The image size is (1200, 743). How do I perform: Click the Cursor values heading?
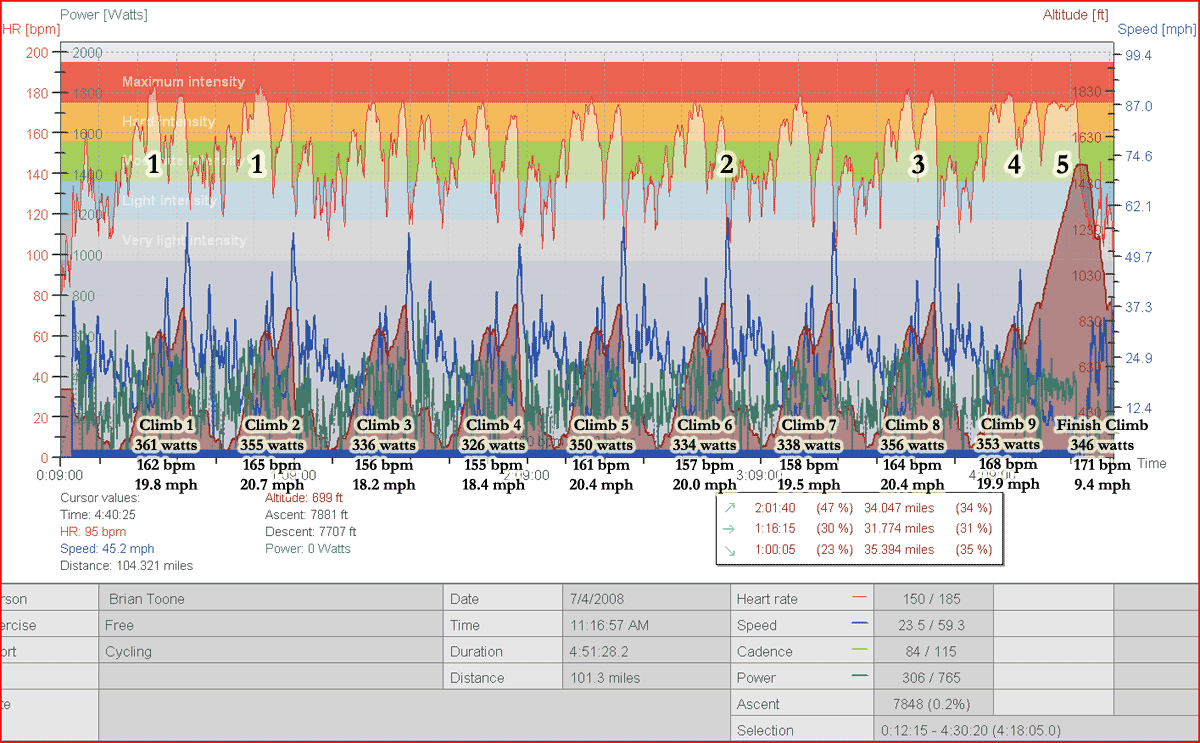click(100, 497)
